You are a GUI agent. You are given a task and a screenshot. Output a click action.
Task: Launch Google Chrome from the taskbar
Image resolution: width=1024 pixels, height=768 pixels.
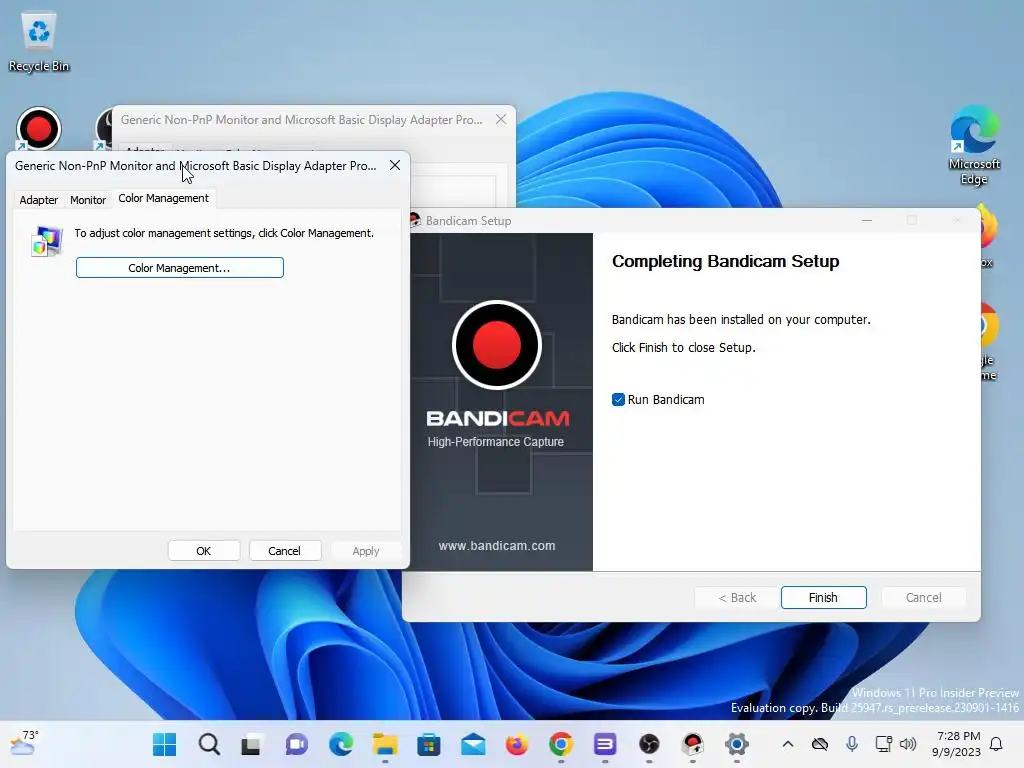(561, 744)
